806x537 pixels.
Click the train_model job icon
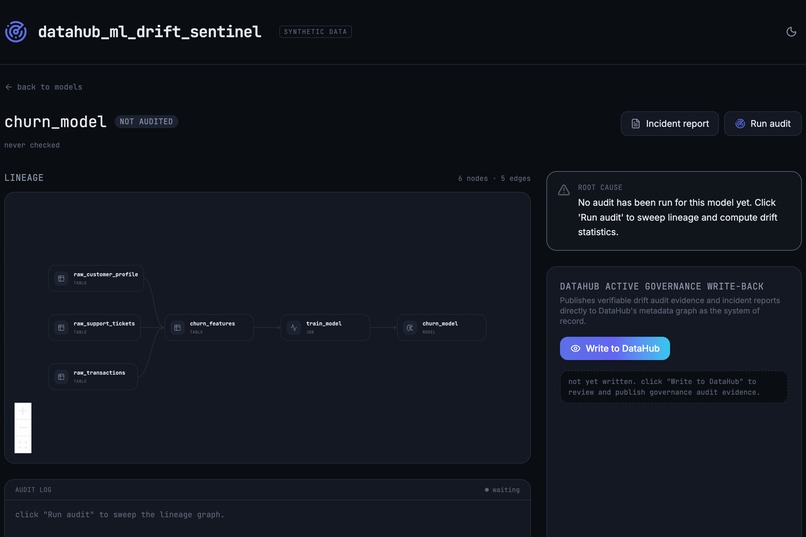pos(294,327)
